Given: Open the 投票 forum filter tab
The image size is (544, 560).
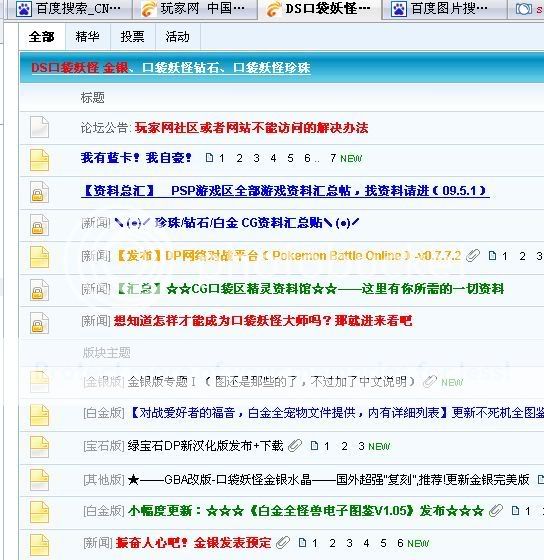Looking at the screenshot, I should tap(133, 37).
